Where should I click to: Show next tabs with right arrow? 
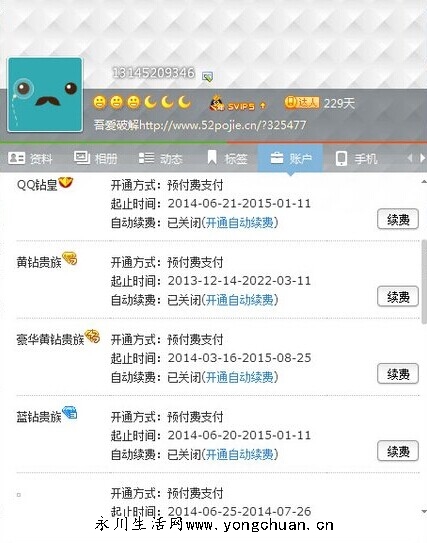(422, 158)
